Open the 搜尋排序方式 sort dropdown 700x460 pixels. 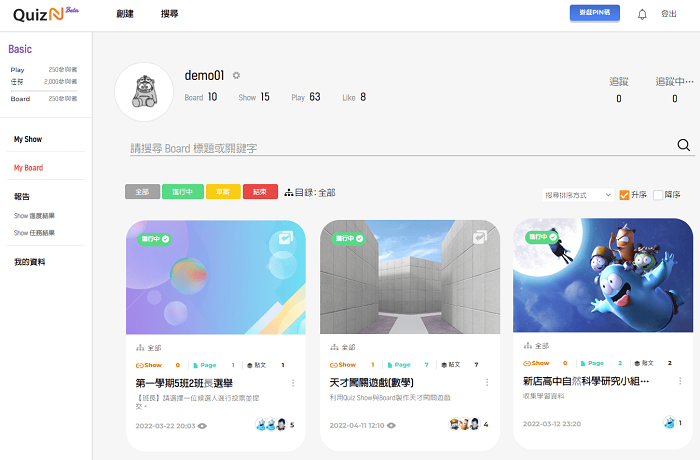pos(578,195)
